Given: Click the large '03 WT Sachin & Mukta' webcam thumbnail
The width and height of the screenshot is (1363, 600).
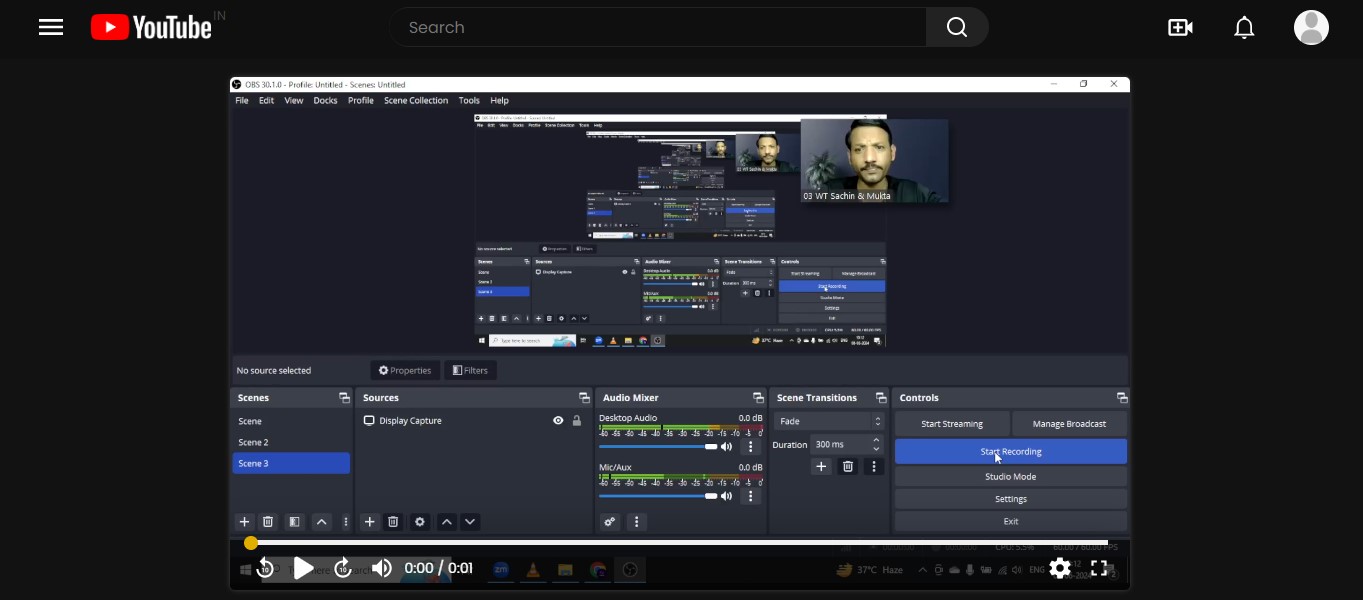Looking at the screenshot, I should coord(875,161).
